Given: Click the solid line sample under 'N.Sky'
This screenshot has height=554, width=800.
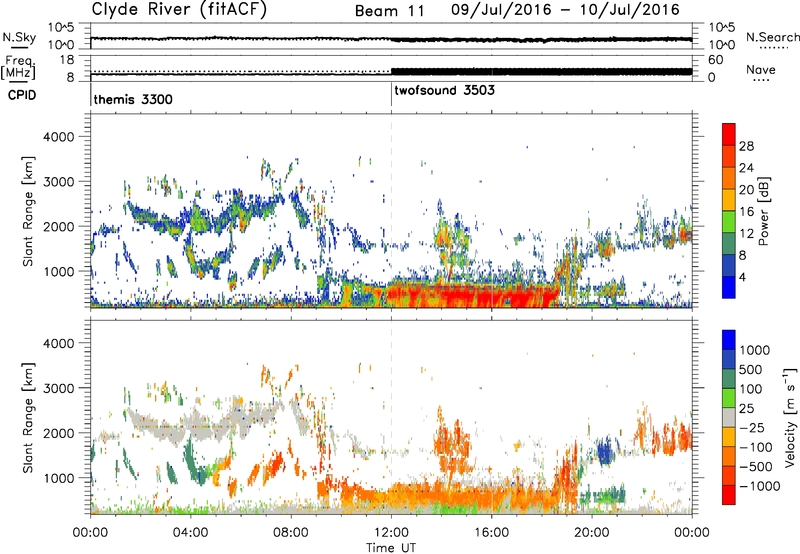Looking at the screenshot, I should tap(19, 47).
